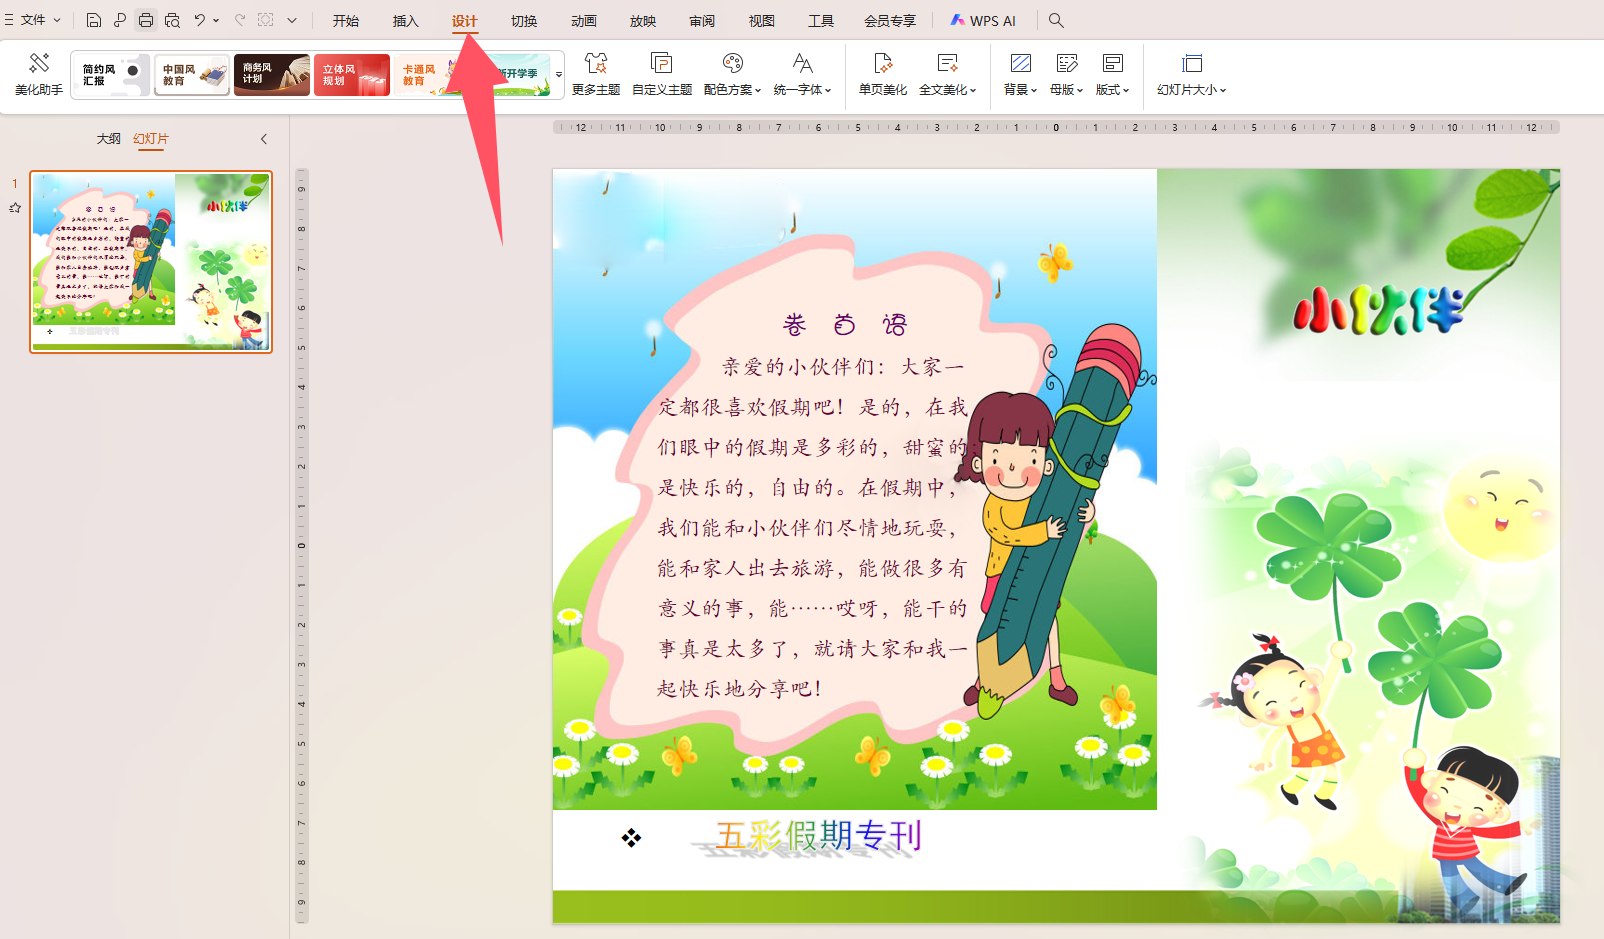Browse 更多主题 for more themes
Image resolution: width=1604 pixels, height=939 pixels.
[x=597, y=73]
